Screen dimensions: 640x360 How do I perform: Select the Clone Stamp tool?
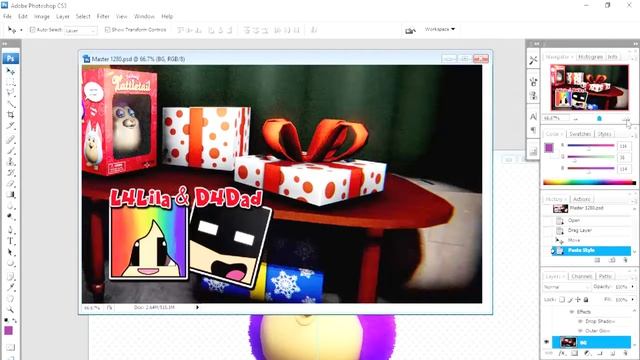point(10,162)
